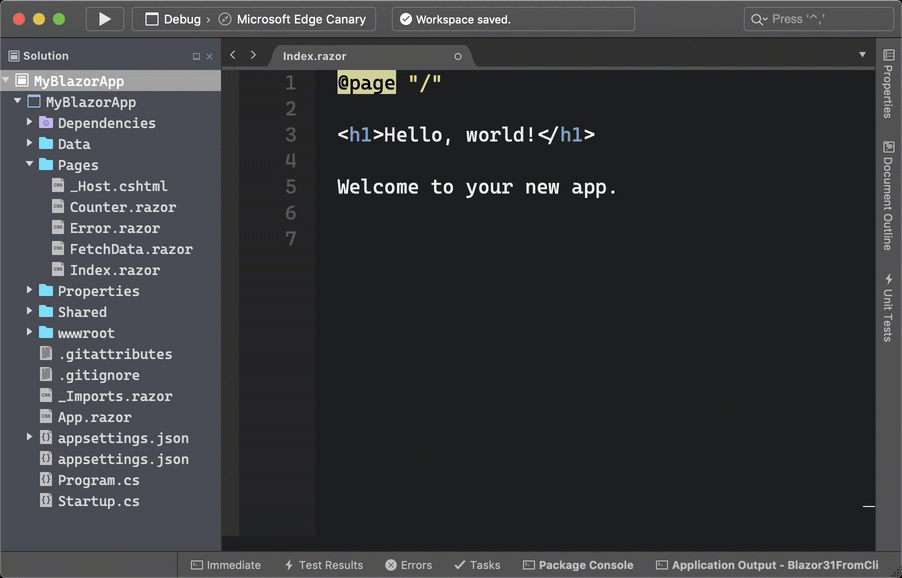Open the Unit Tests side pad
Screen dimensions: 902x578
[888, 308]
